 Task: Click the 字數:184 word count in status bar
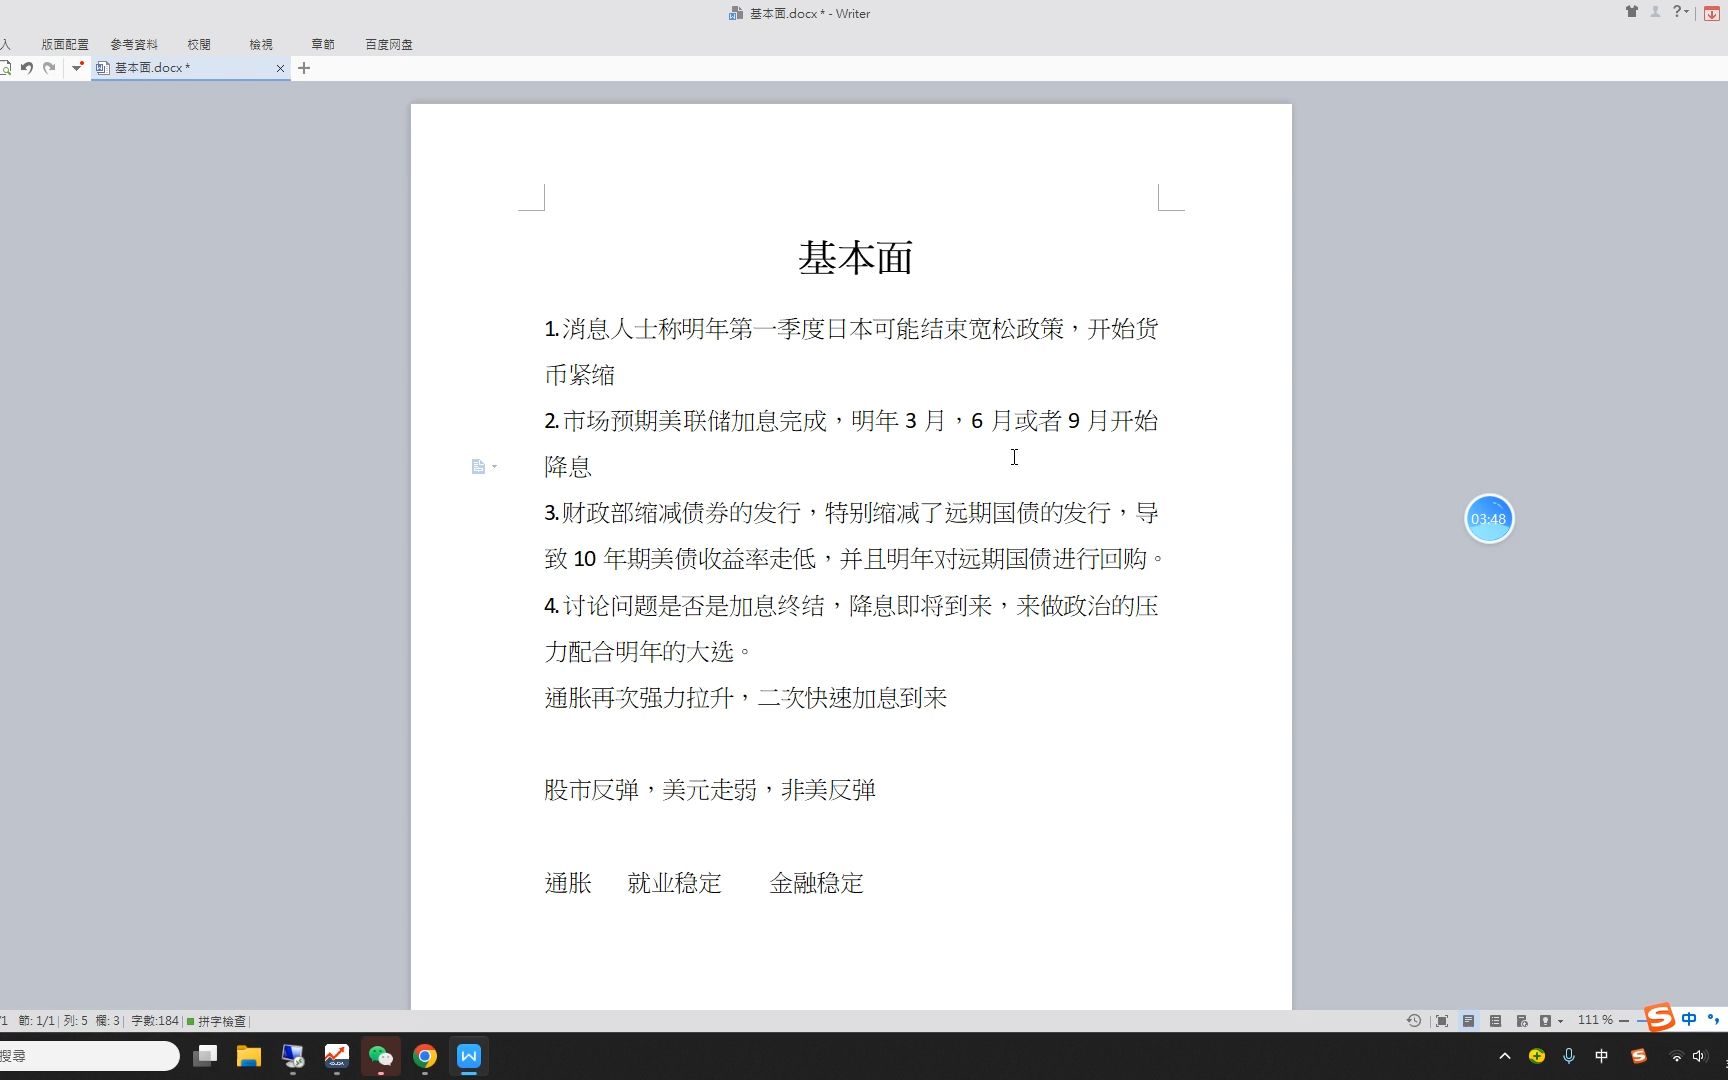coord(154,1021)
